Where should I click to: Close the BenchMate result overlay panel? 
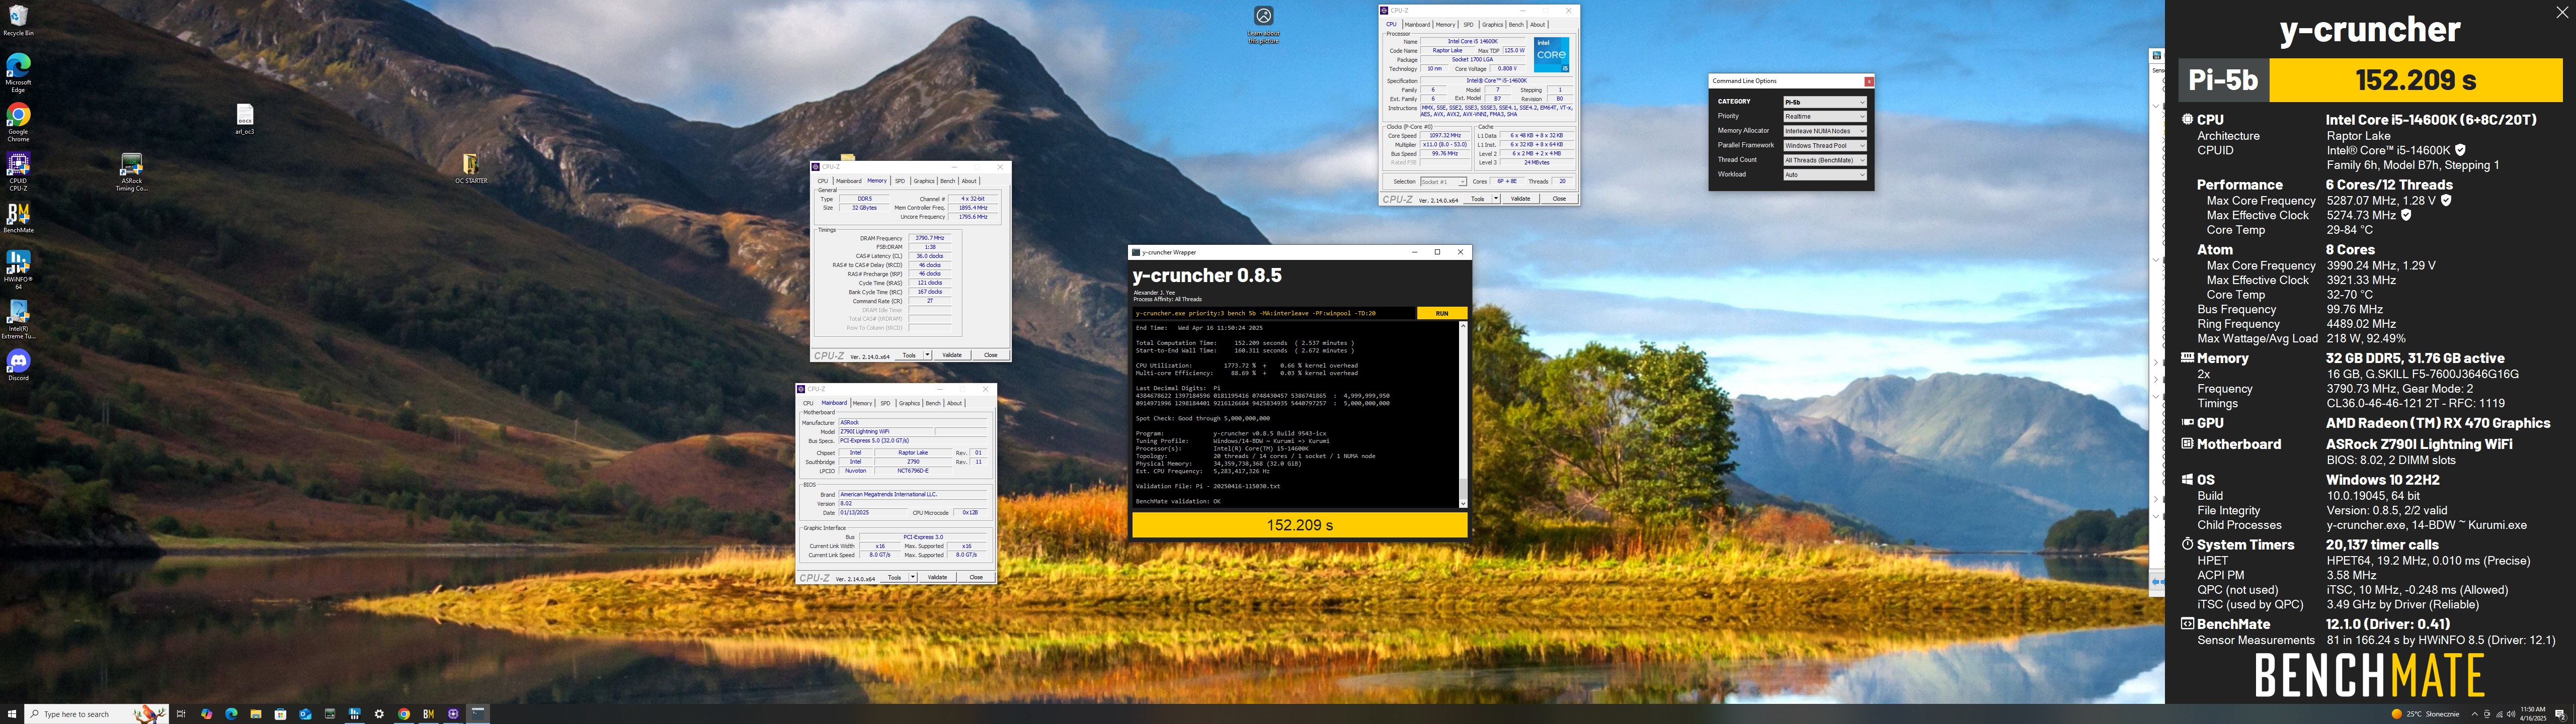2561,13
